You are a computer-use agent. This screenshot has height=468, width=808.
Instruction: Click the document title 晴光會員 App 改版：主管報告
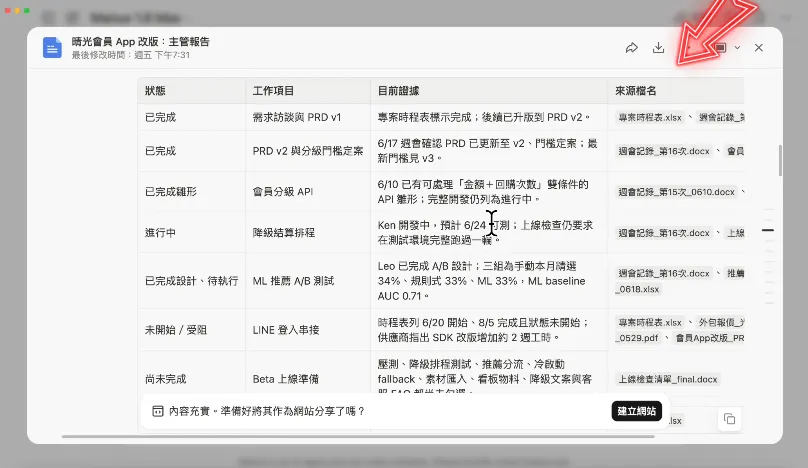click(141, 42)
